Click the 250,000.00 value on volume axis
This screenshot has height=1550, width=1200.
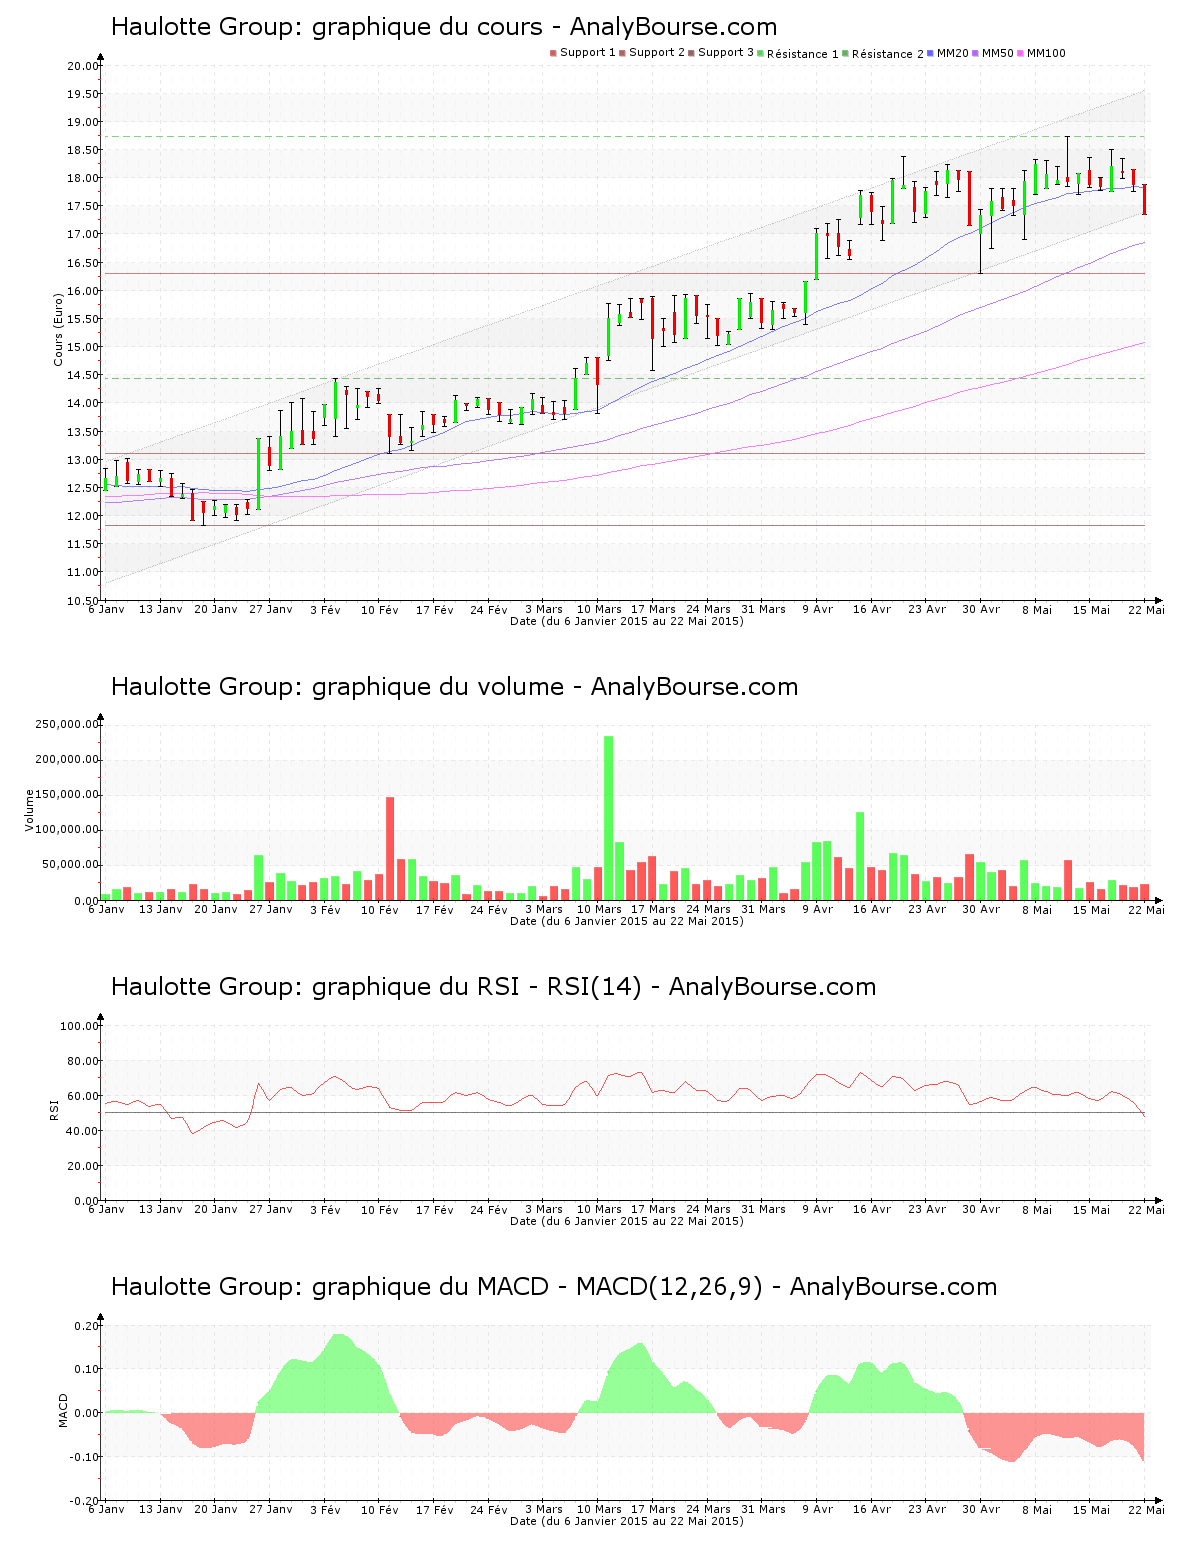(x=67, y=724)
